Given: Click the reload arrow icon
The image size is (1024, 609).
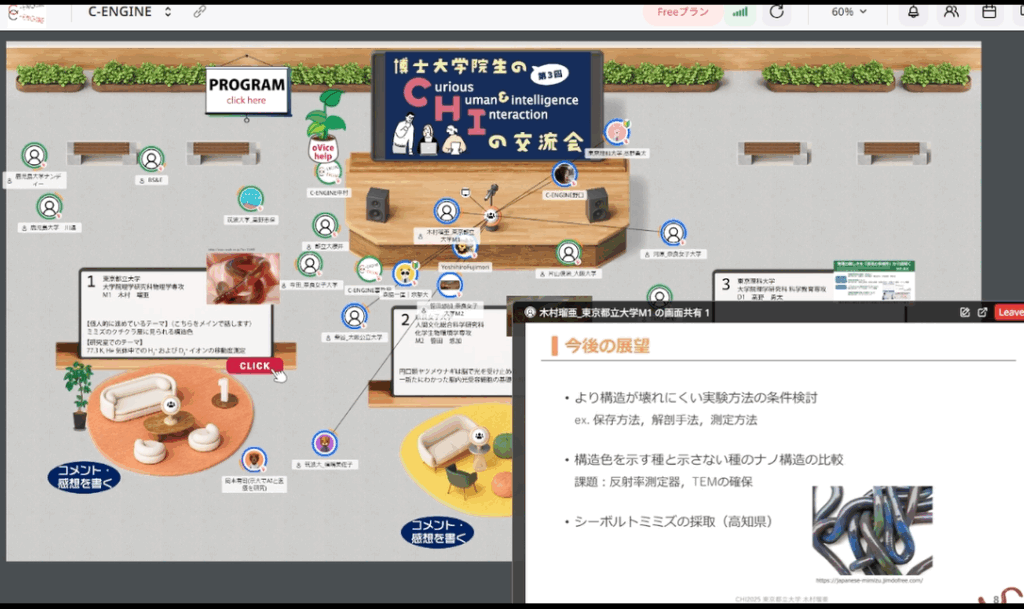Looking at the screenshot, I should [x=776, y=12].
